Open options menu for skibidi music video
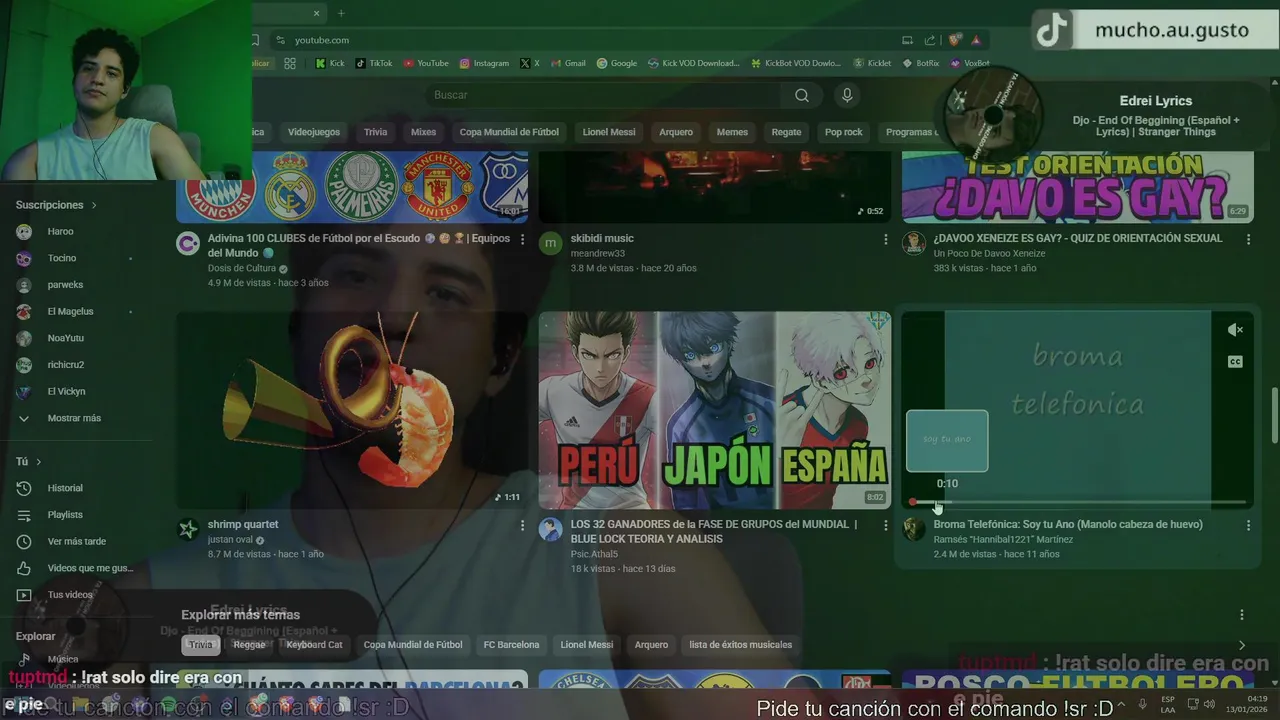Screen dimensions: 1280x720 (x=885, y=240)
